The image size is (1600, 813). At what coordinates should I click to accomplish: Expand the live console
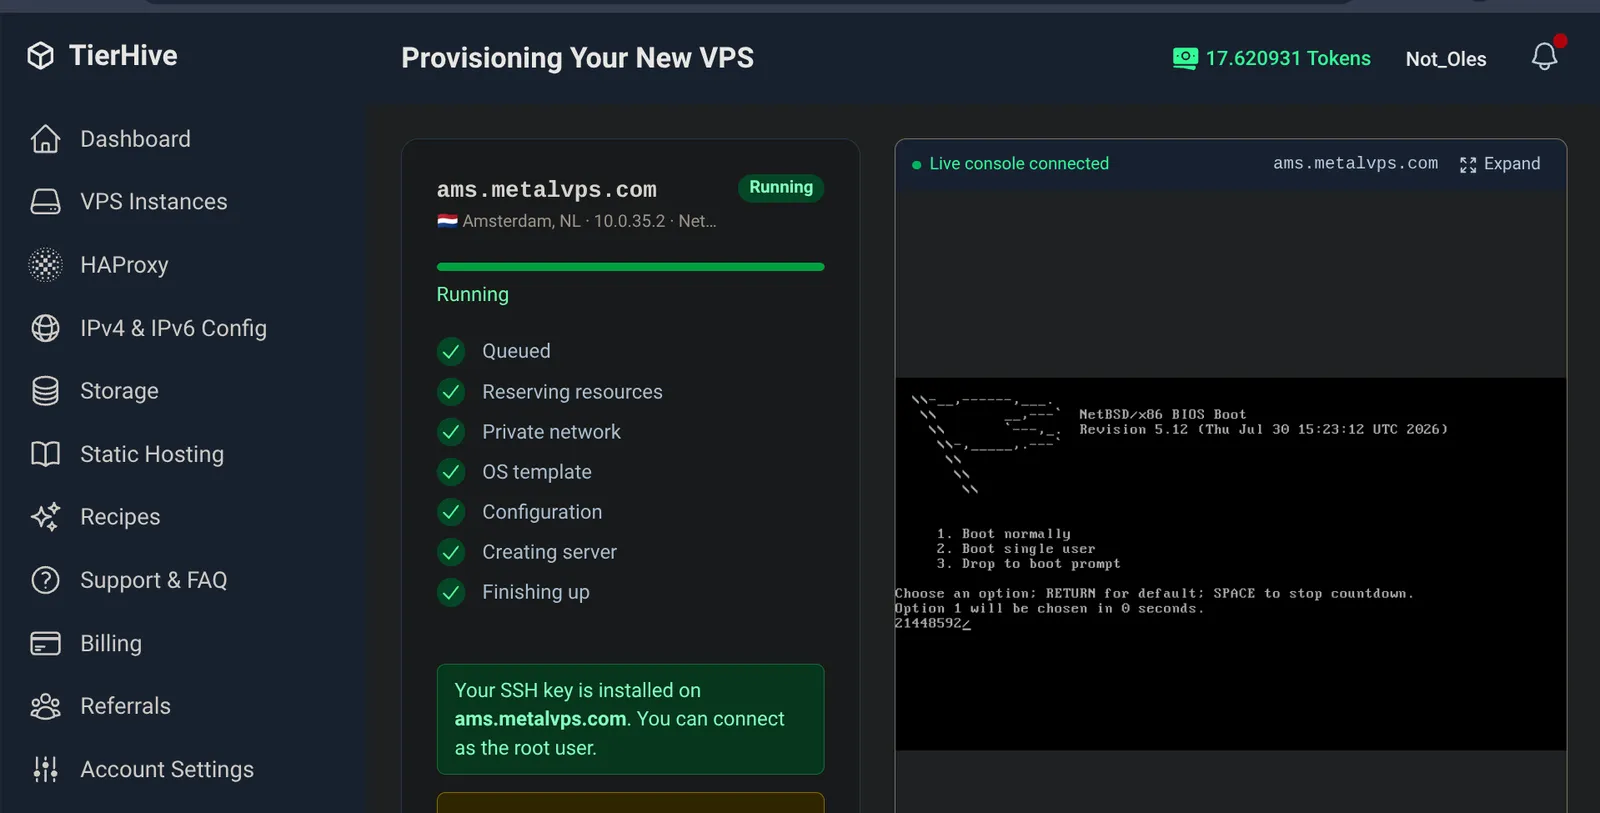click(x=1500, y=164)
